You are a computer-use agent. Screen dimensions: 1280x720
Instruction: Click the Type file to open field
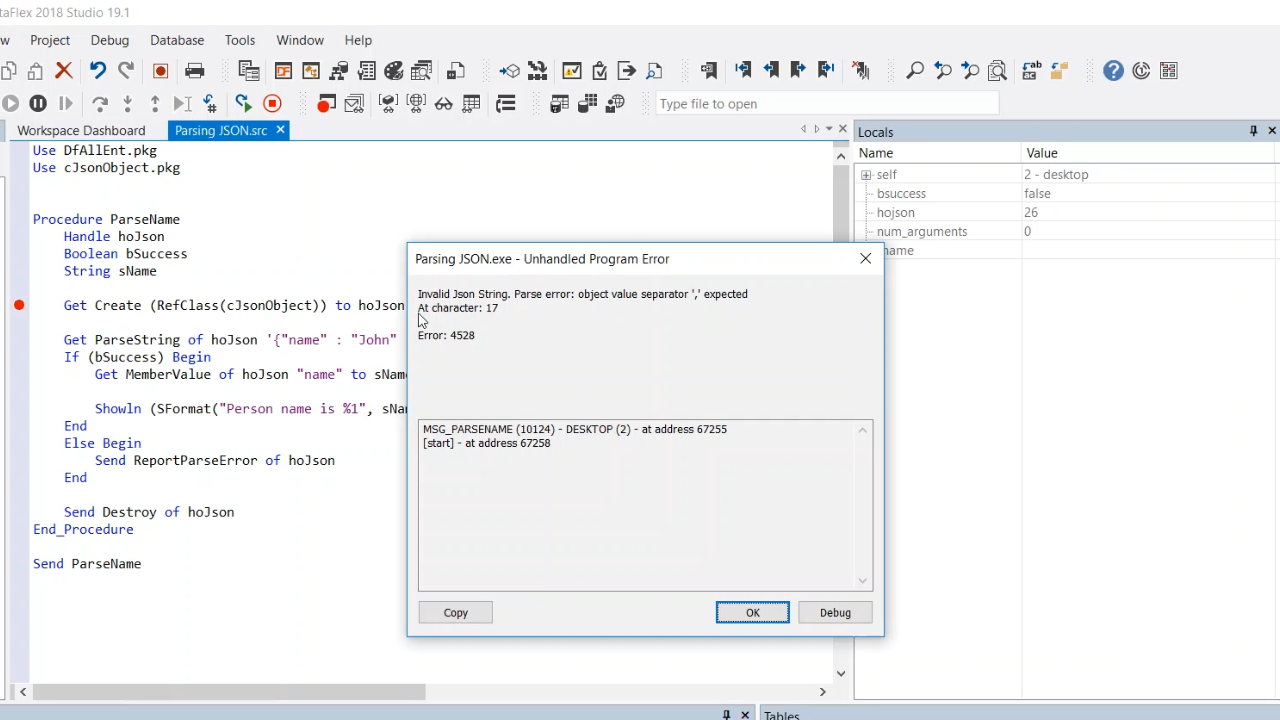coord(826,104)
